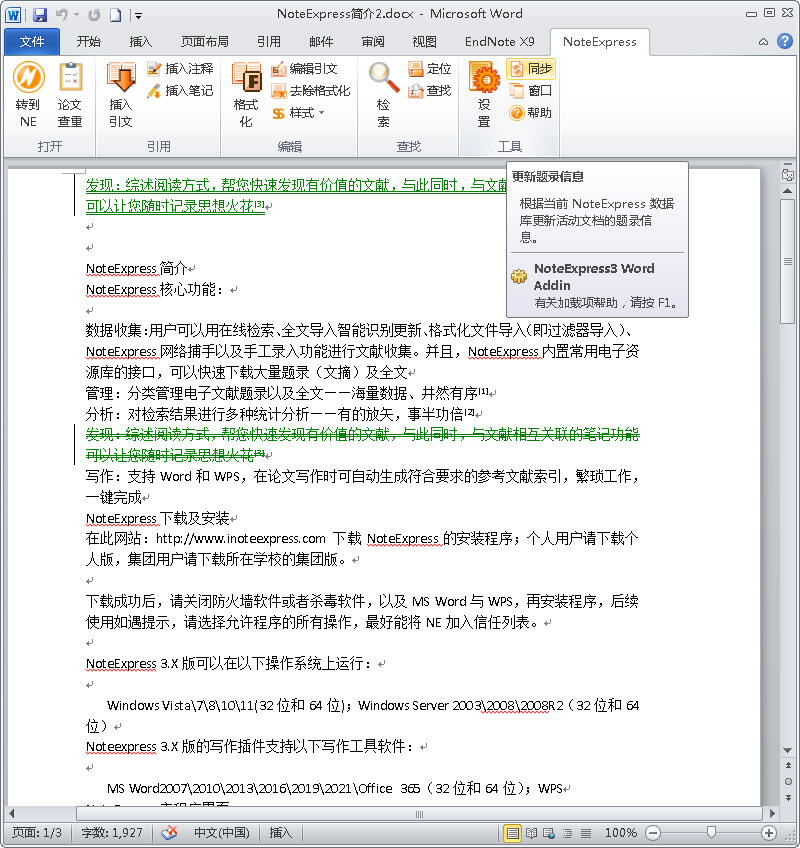Click the 同步 sync button
800x848 pixels.
[531, 69]
